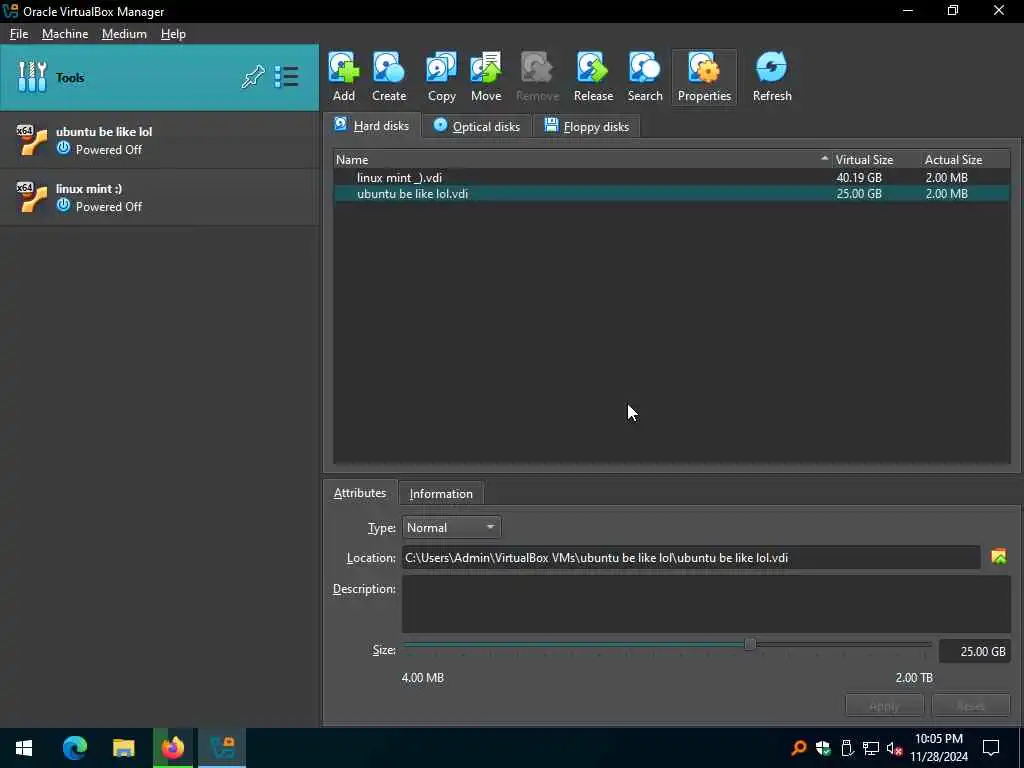
Task: Open Microsoft Edge from the taskbar
Action: (74, 748)
